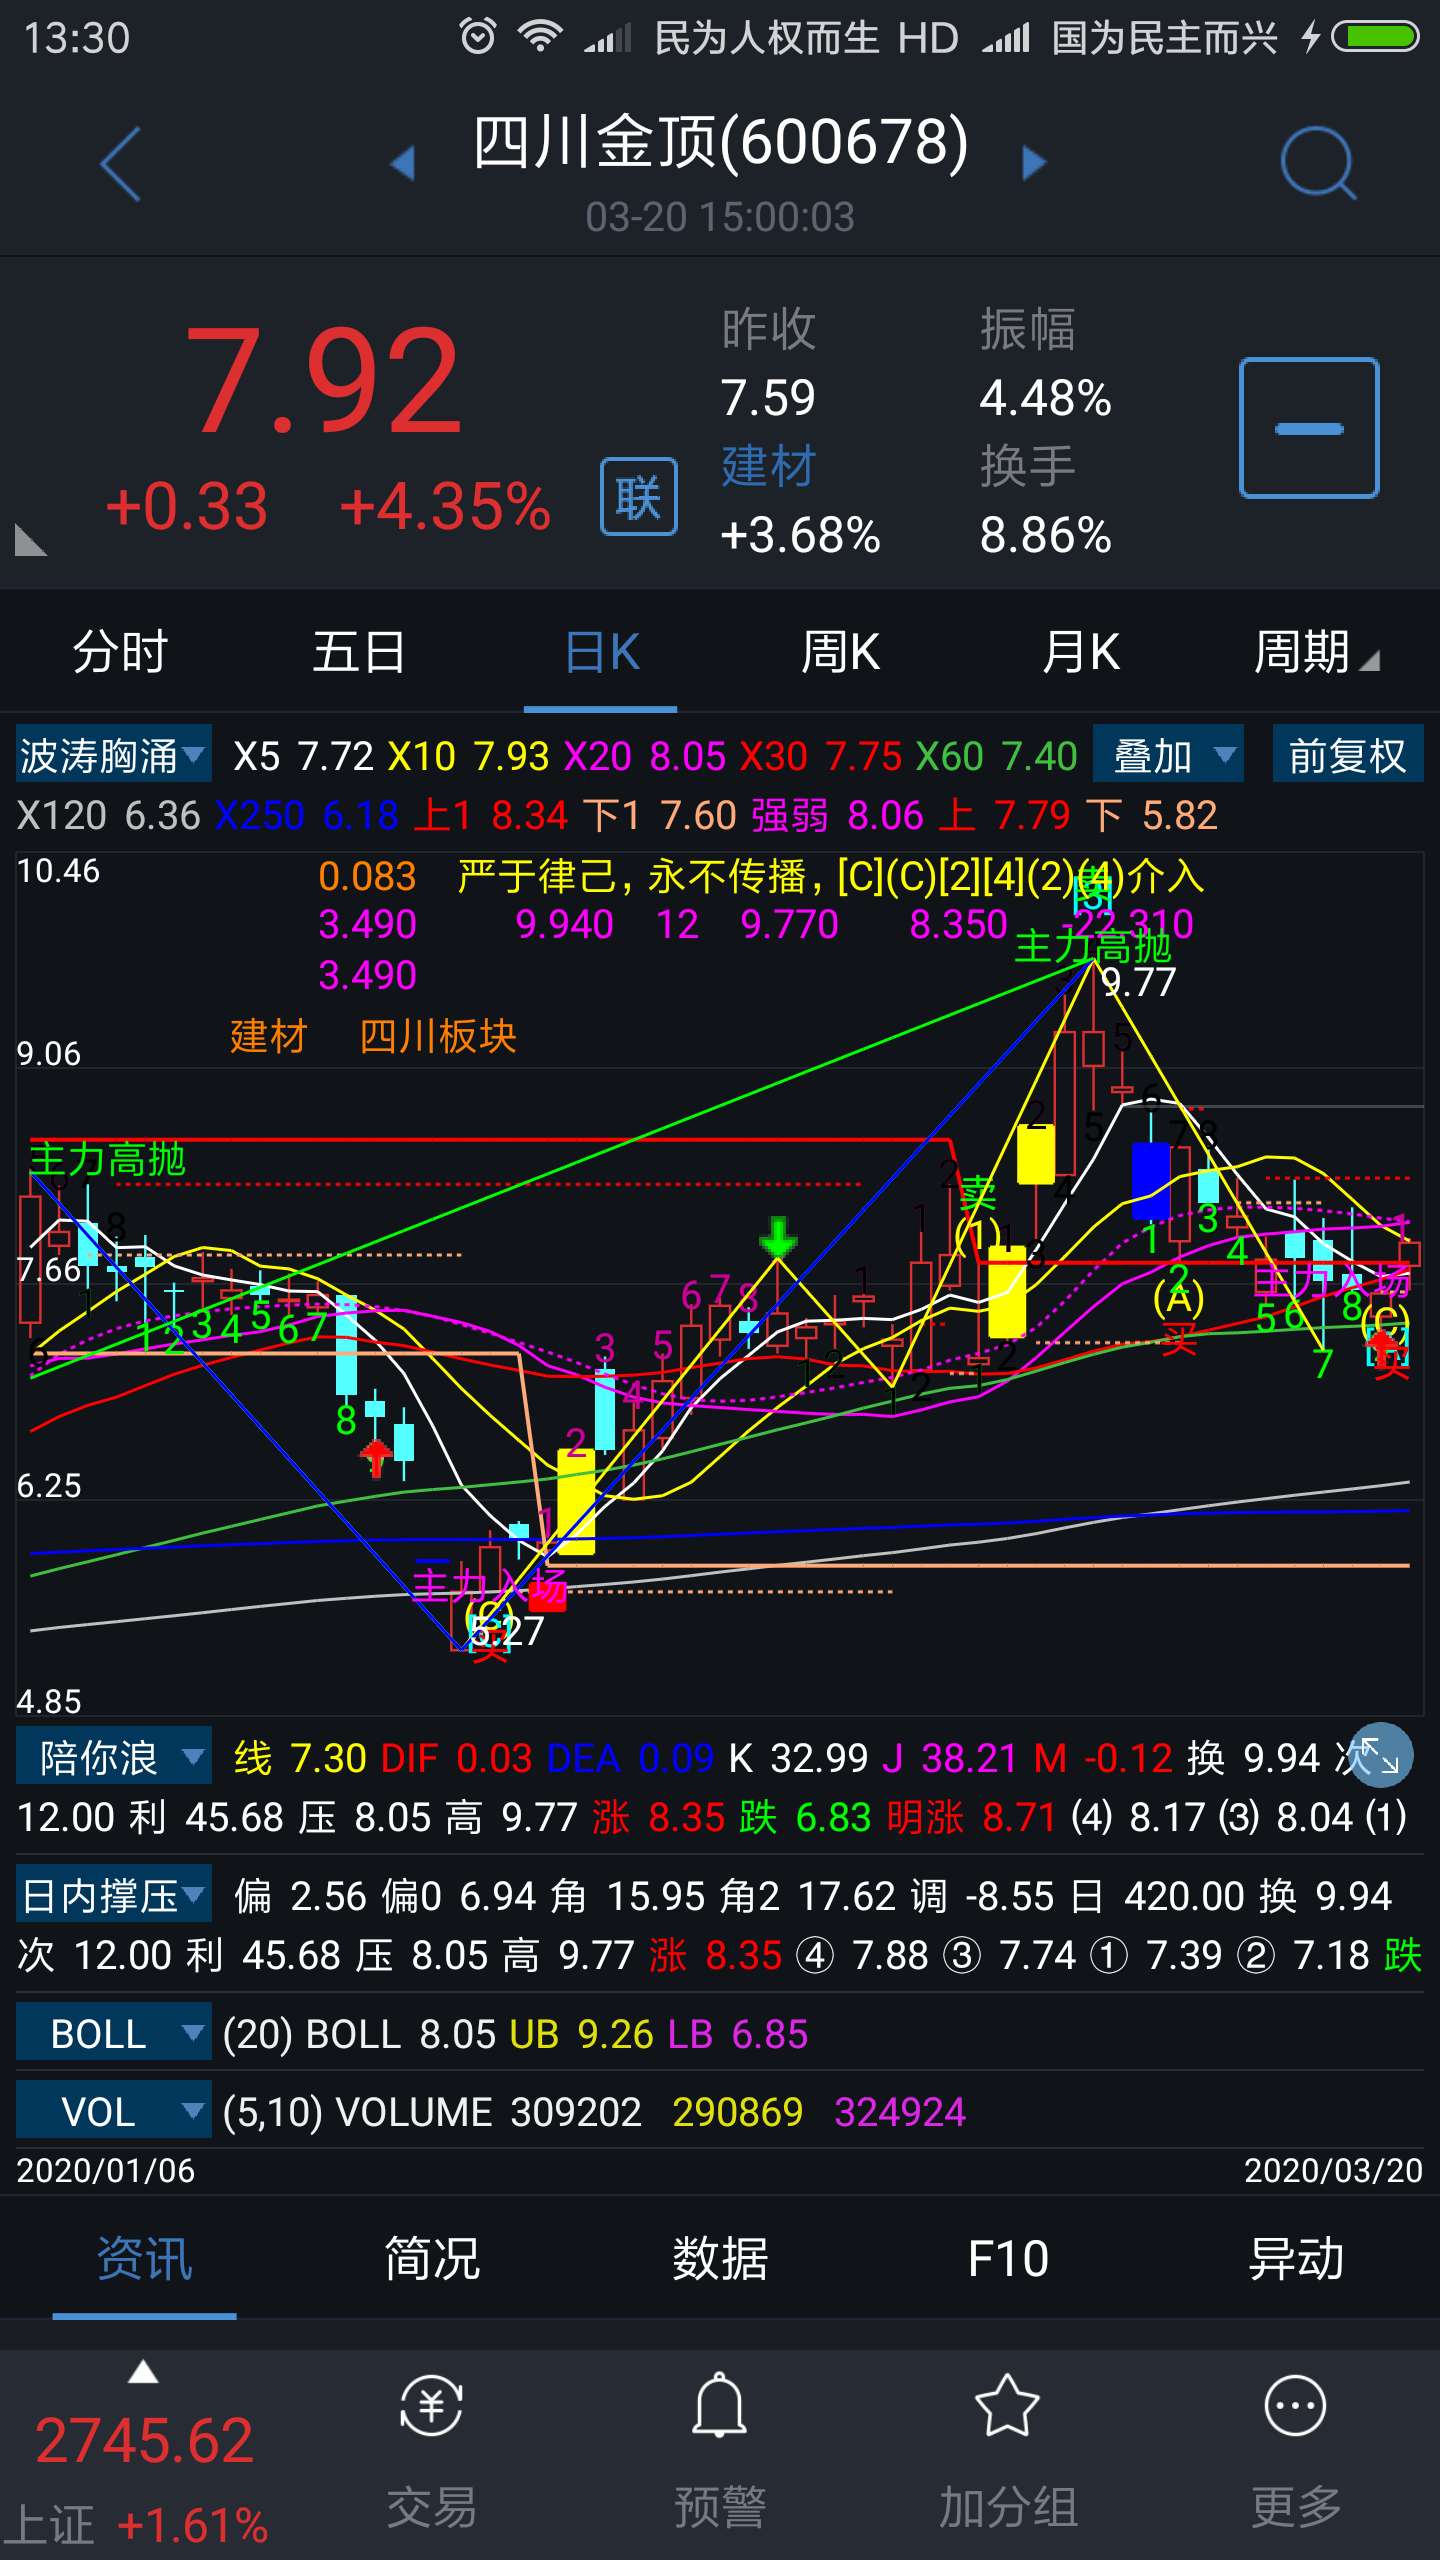Open the search magnifier icon
Image resolution: width=1440 pixels, height=2560 pixels.
(x=1318, y=163)
